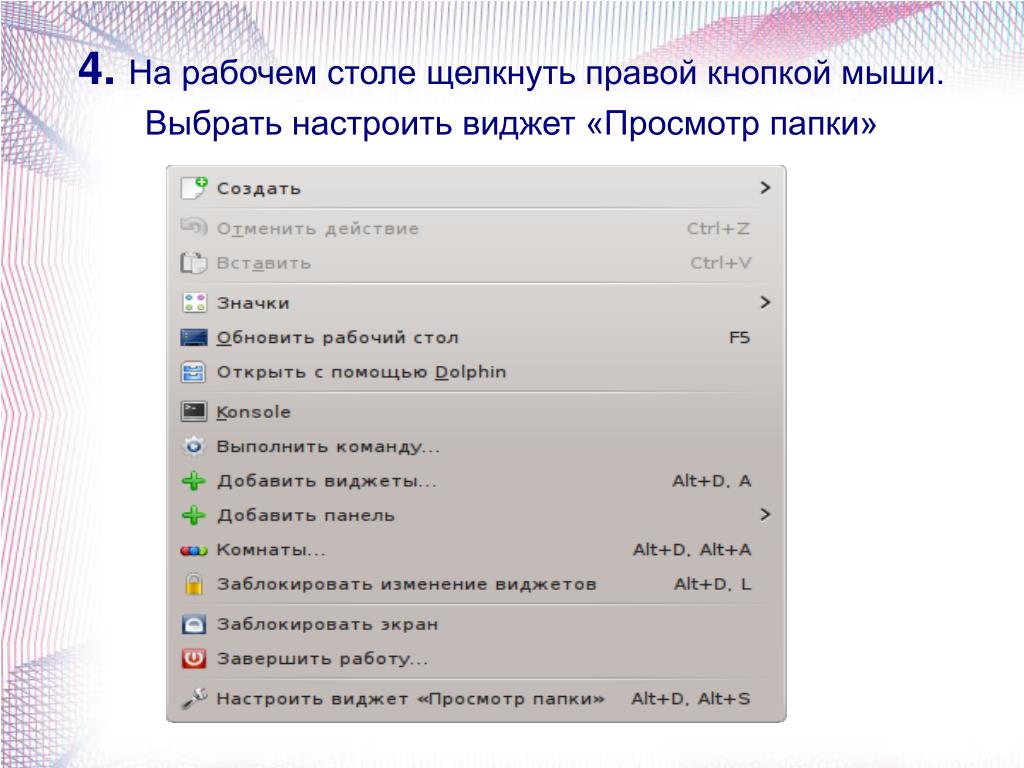This screenshot has height=768, width=1024.
Task: Click the gear icon beside Выполнить команду
Action: click(x=194, y=447)
